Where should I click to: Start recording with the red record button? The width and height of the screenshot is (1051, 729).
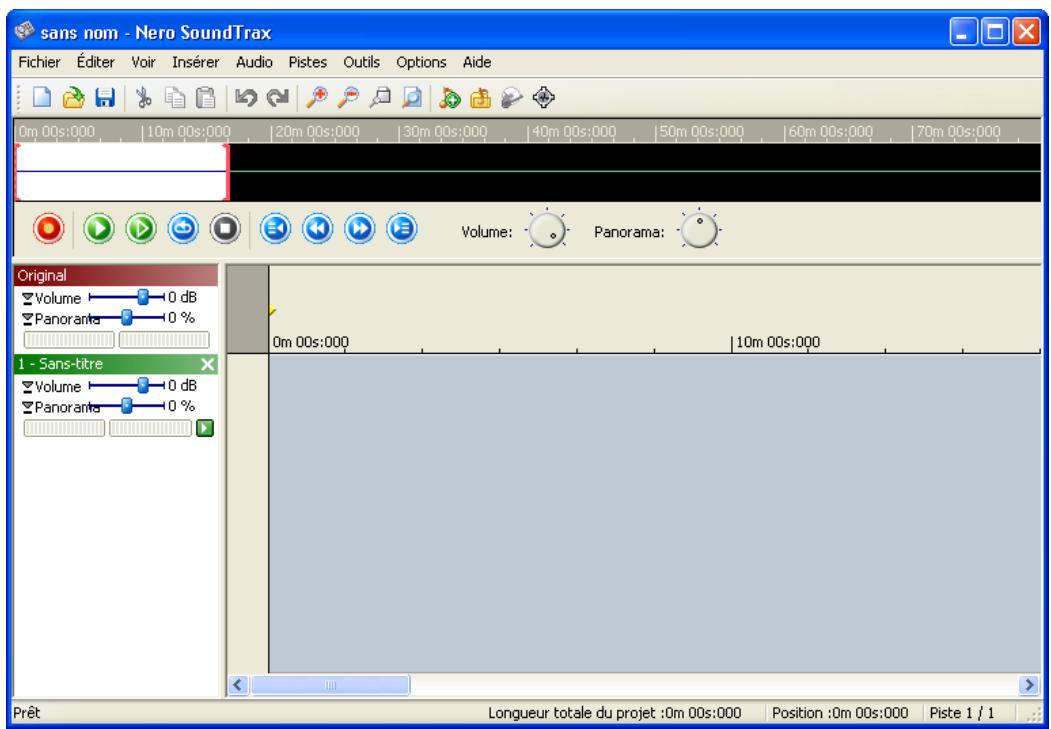pos(48,228)
